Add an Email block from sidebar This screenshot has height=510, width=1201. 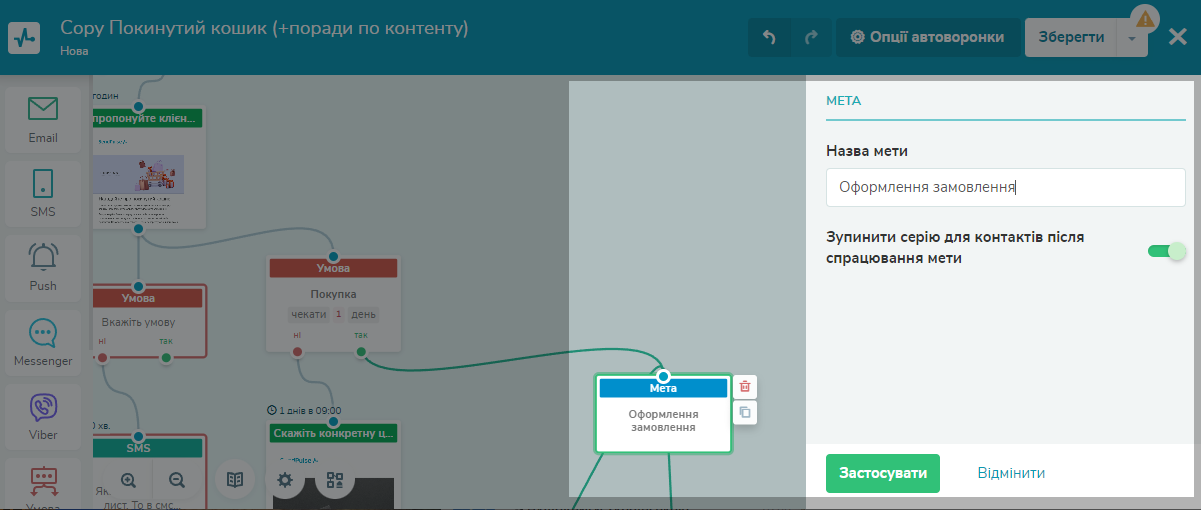[x=43, y=119]
